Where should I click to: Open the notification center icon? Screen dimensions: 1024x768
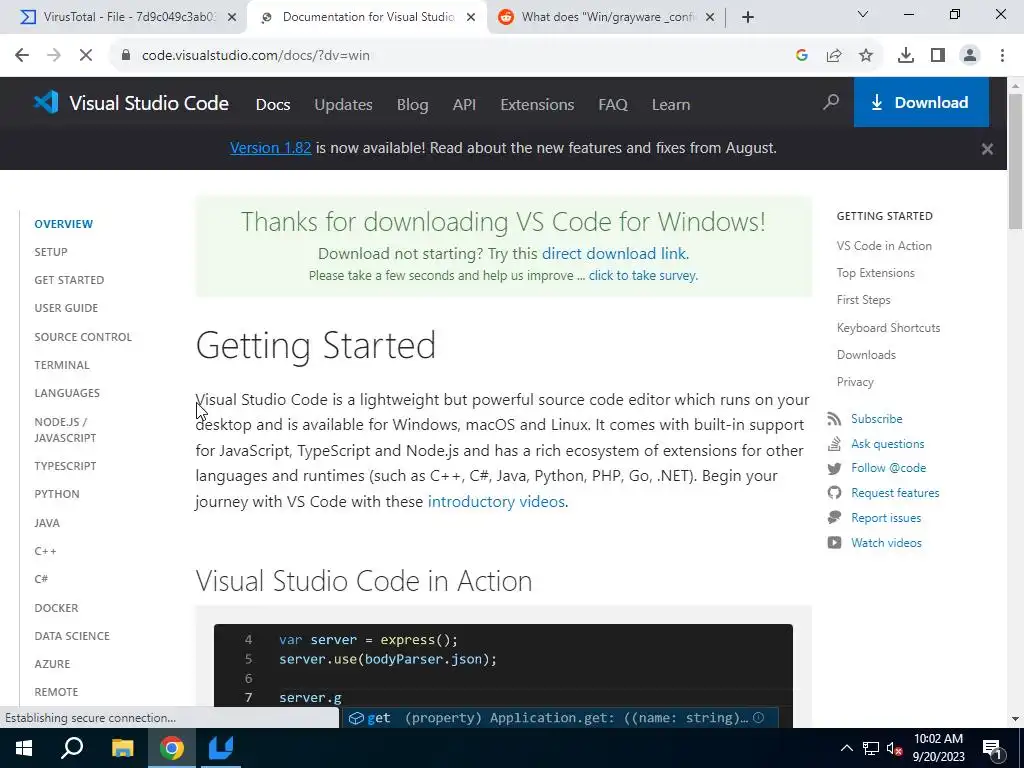[992, 749]
